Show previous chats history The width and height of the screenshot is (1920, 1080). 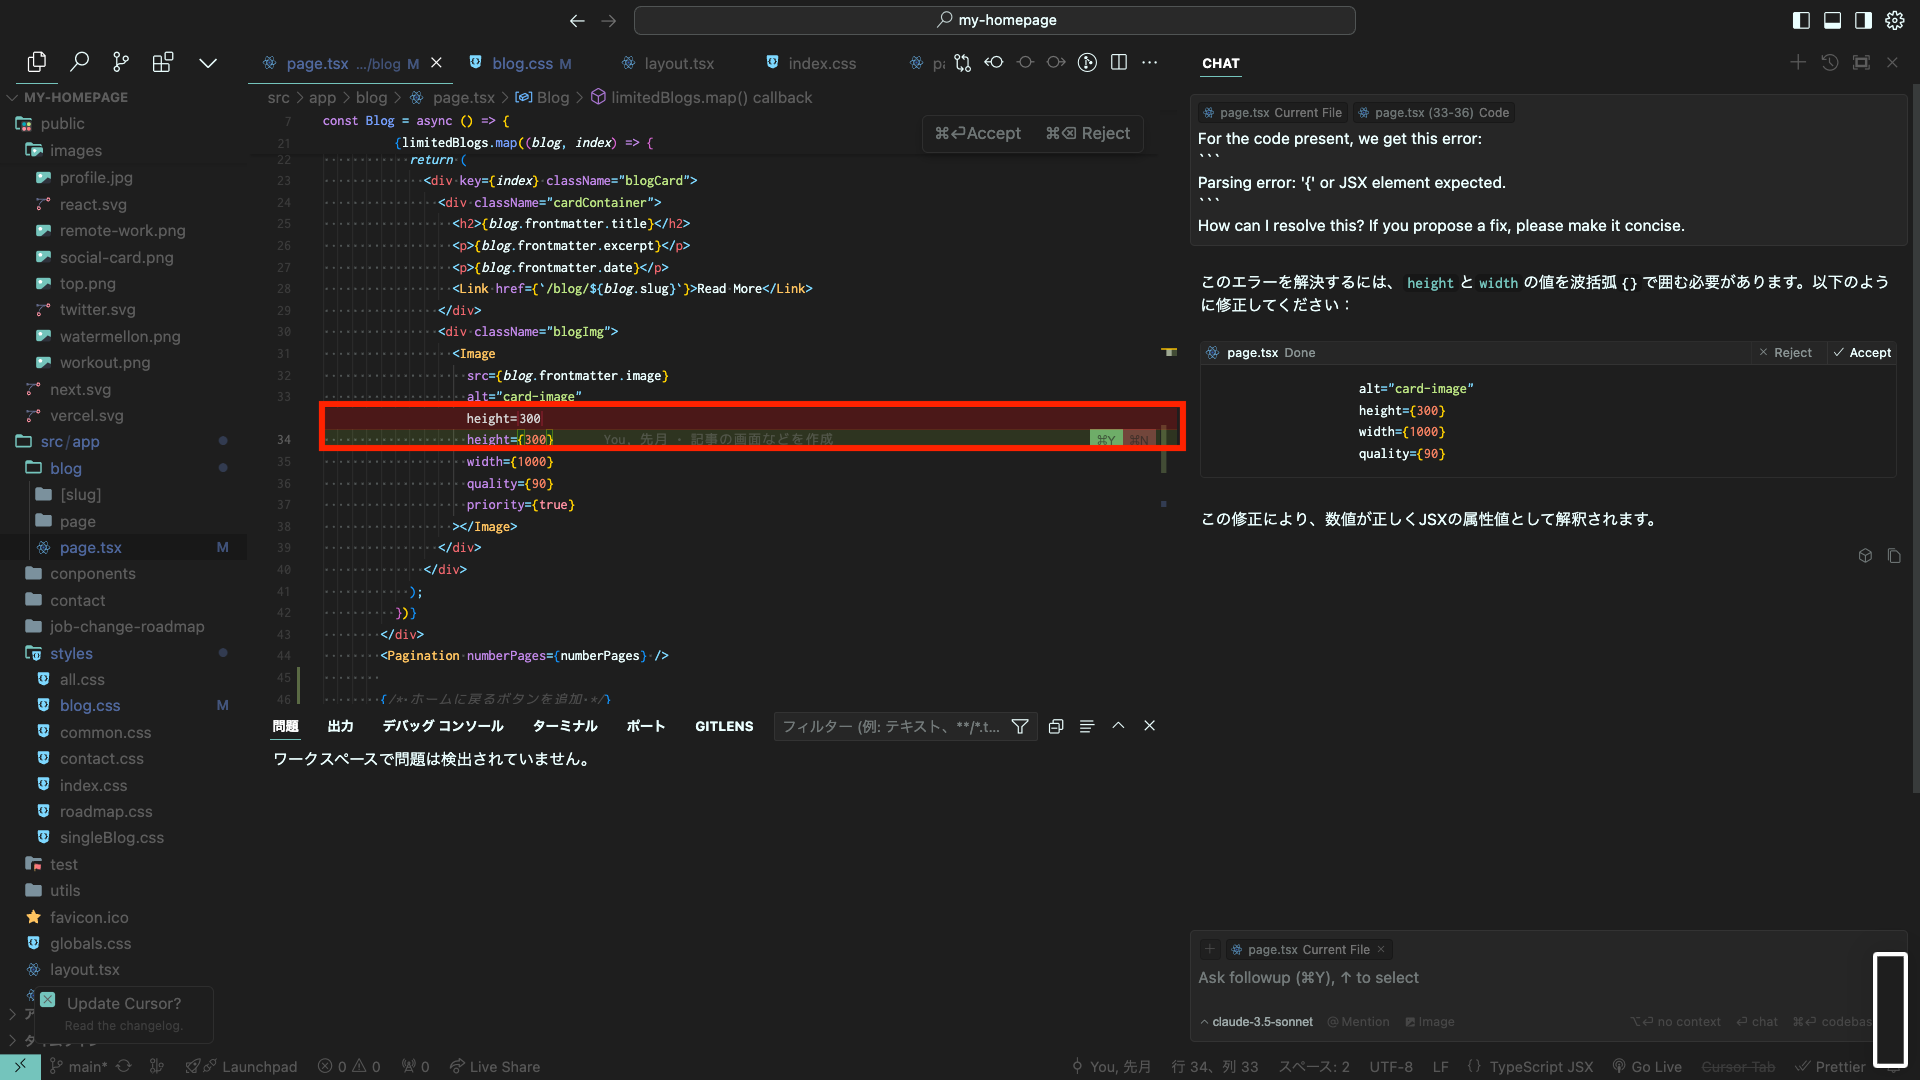(1829, 62)
